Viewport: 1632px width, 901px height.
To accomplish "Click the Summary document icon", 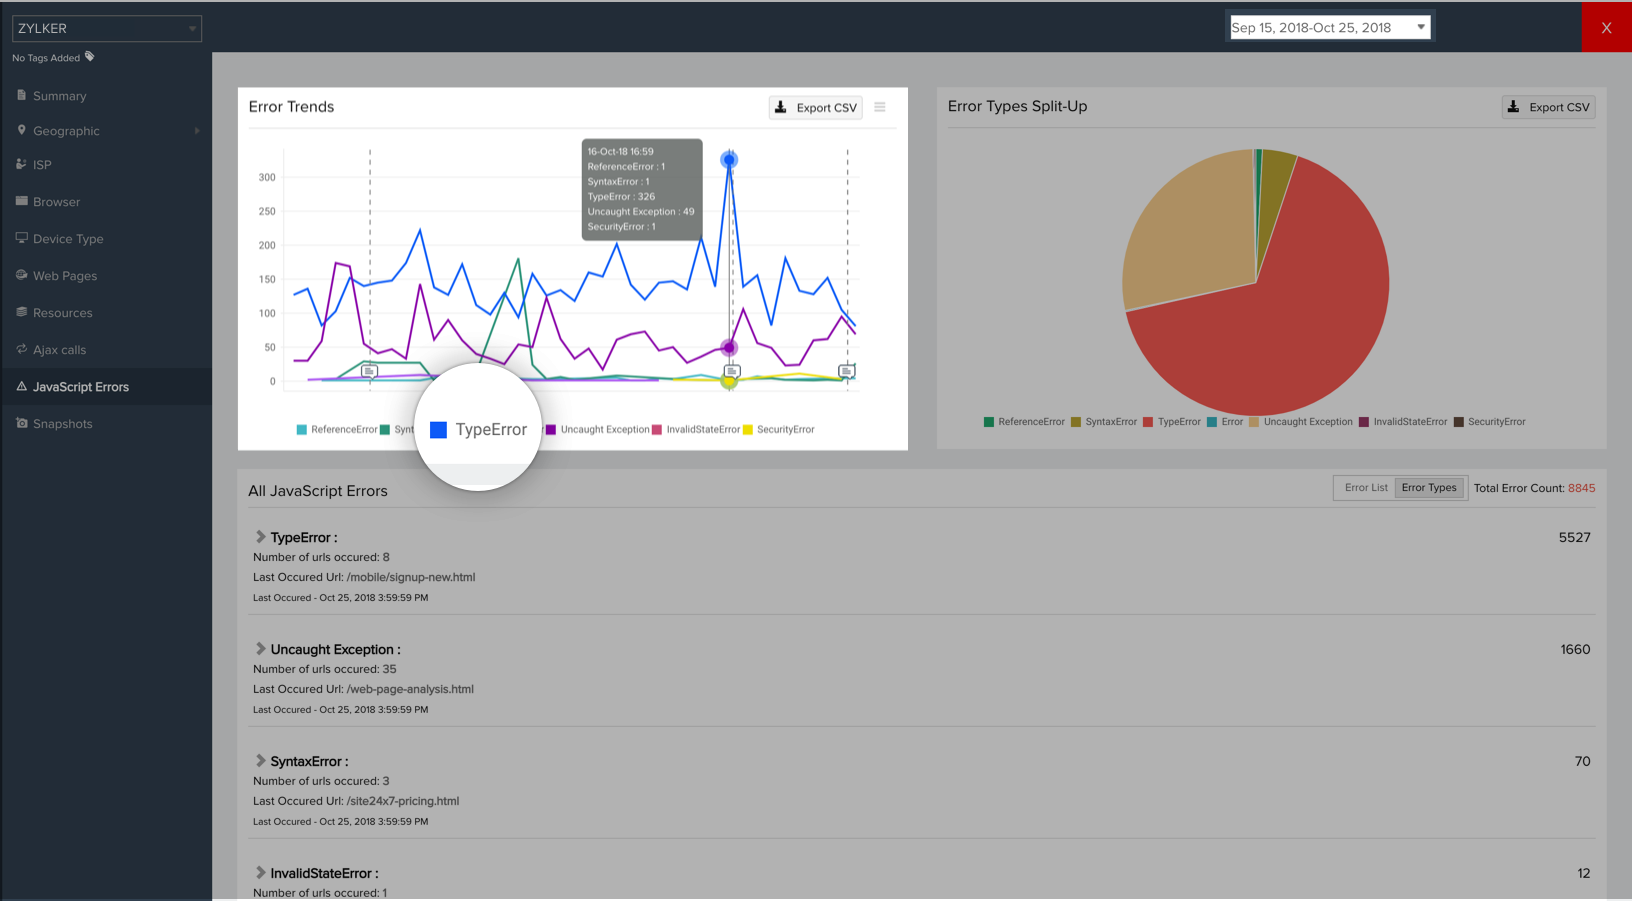I will point(21,95).
